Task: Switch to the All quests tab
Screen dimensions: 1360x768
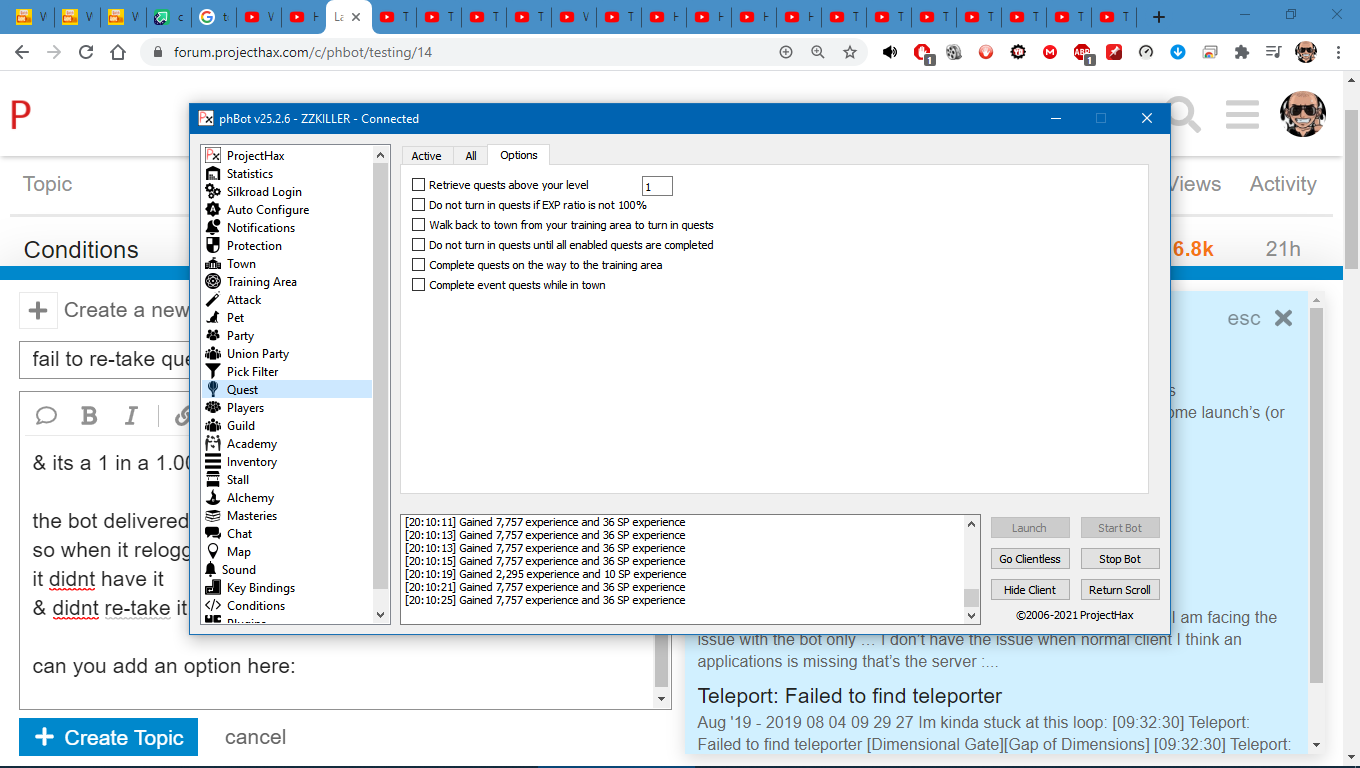Action: 471,156
